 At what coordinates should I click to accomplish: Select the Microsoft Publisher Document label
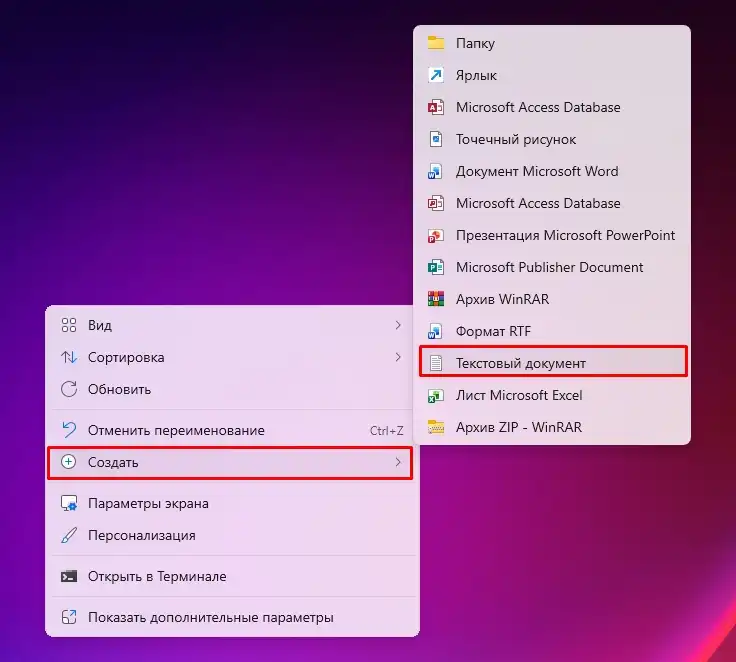(x=549, y=267)
